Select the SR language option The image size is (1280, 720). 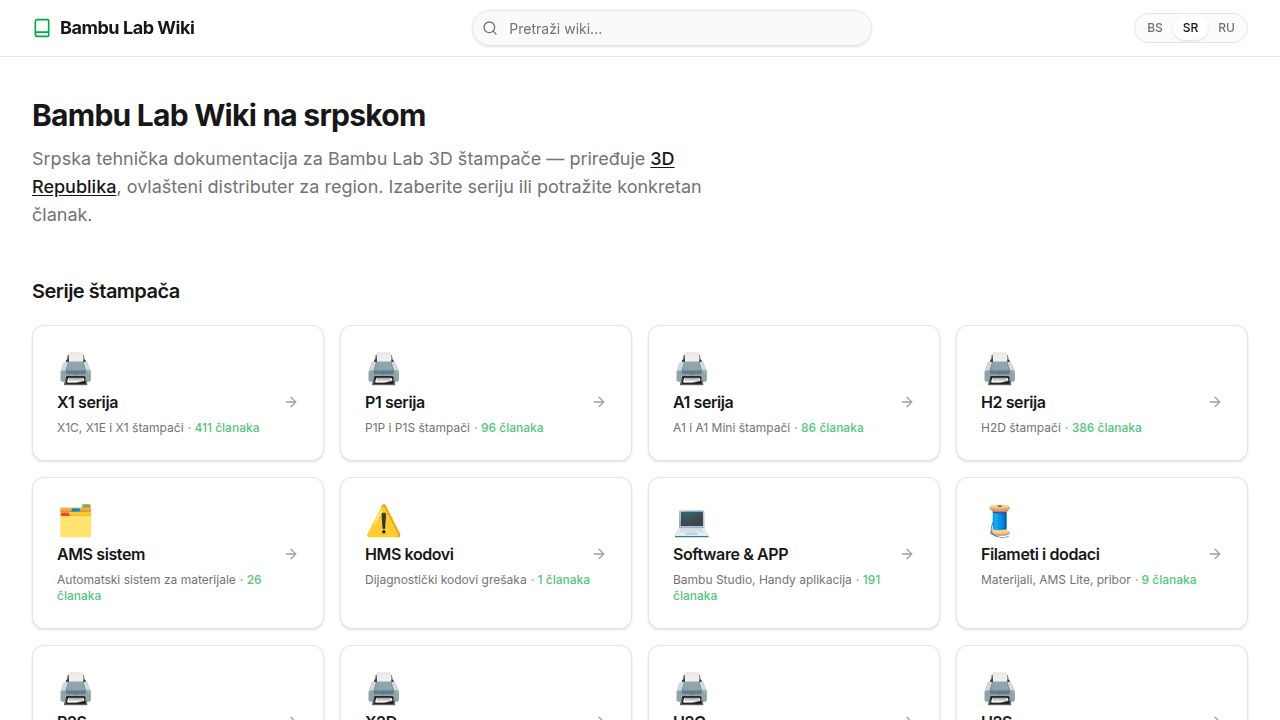pos(1190,28)
